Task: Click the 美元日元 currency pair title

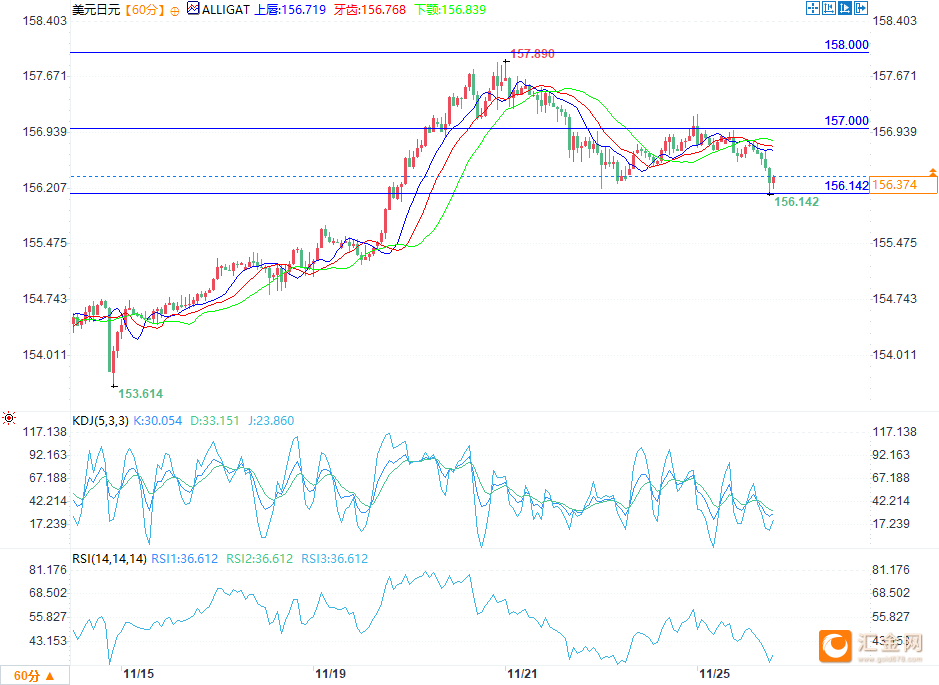Action: pyautogui.click(x=95, y=9)
